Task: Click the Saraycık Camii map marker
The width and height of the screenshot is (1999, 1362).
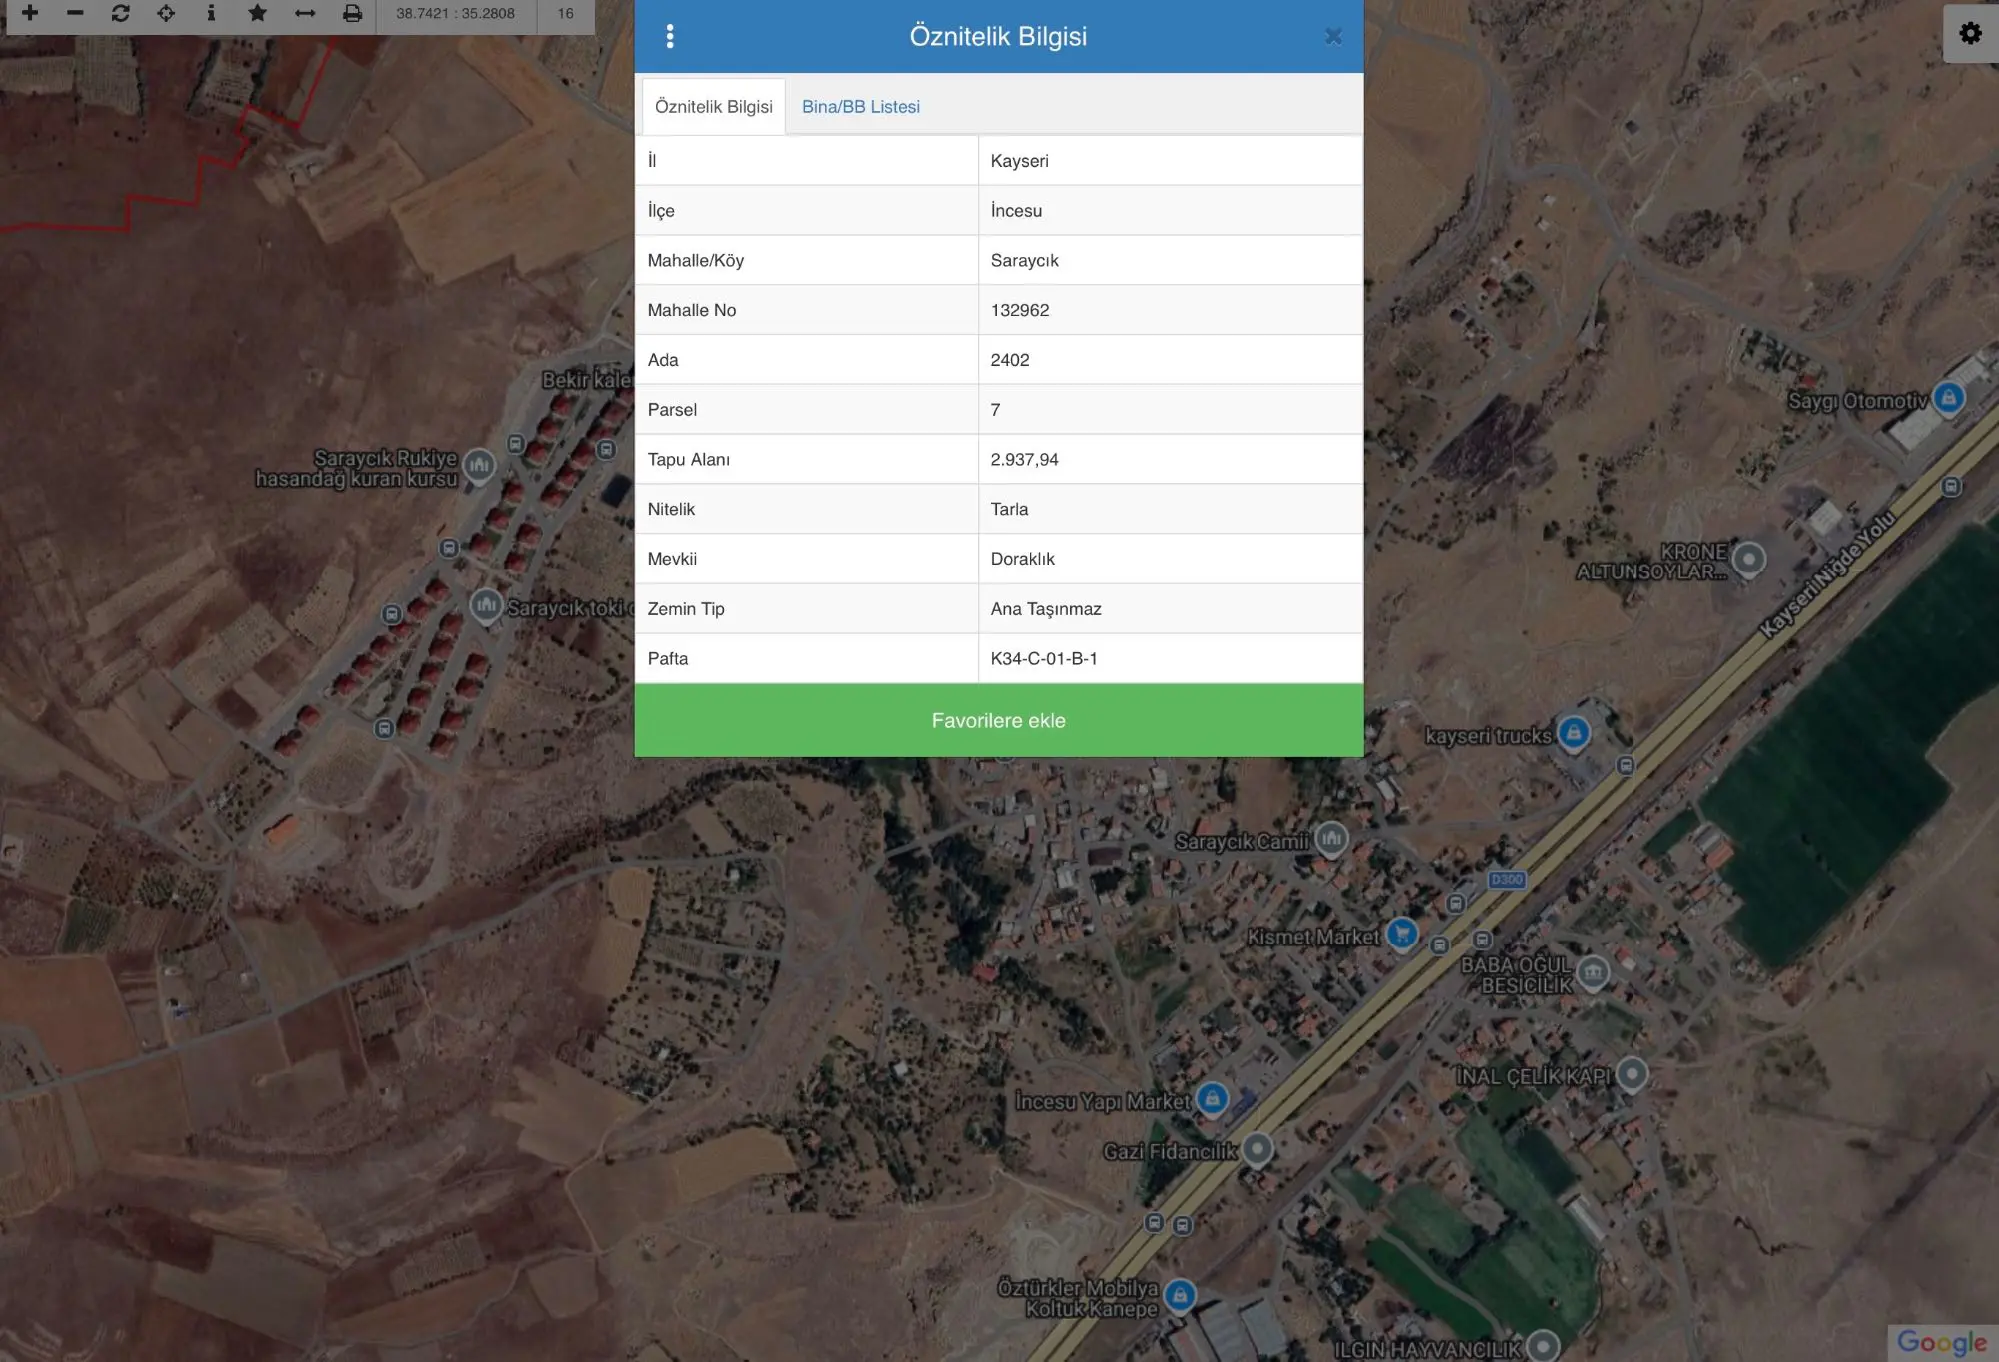Action: coord(1331,838)
